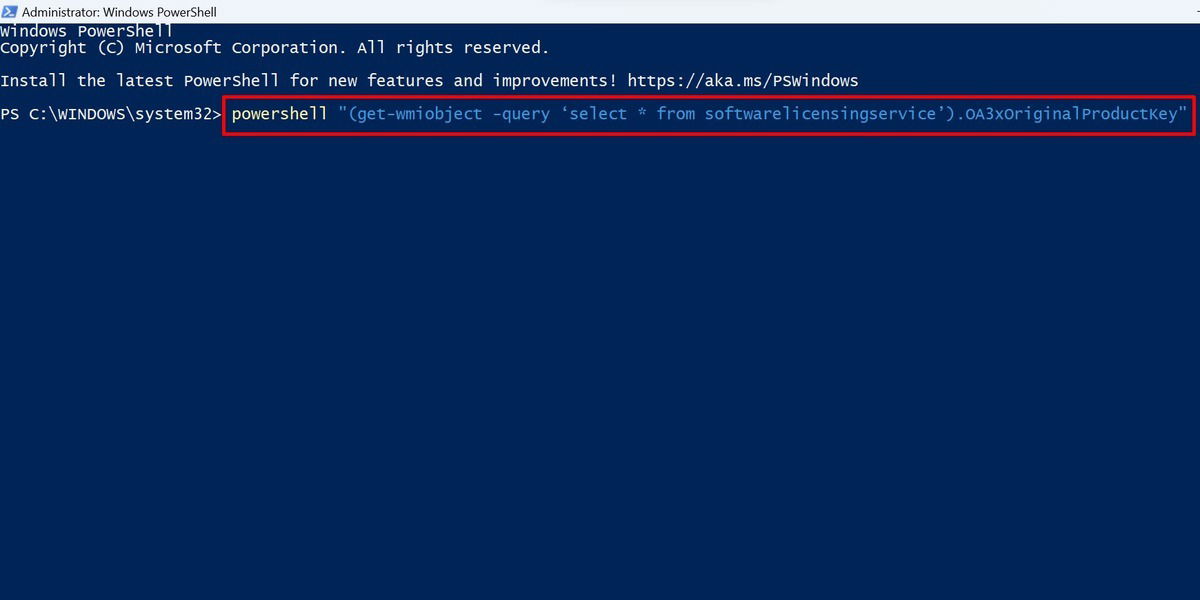
Task: Click the word 'select' in the query
Action: coord(597,114)
